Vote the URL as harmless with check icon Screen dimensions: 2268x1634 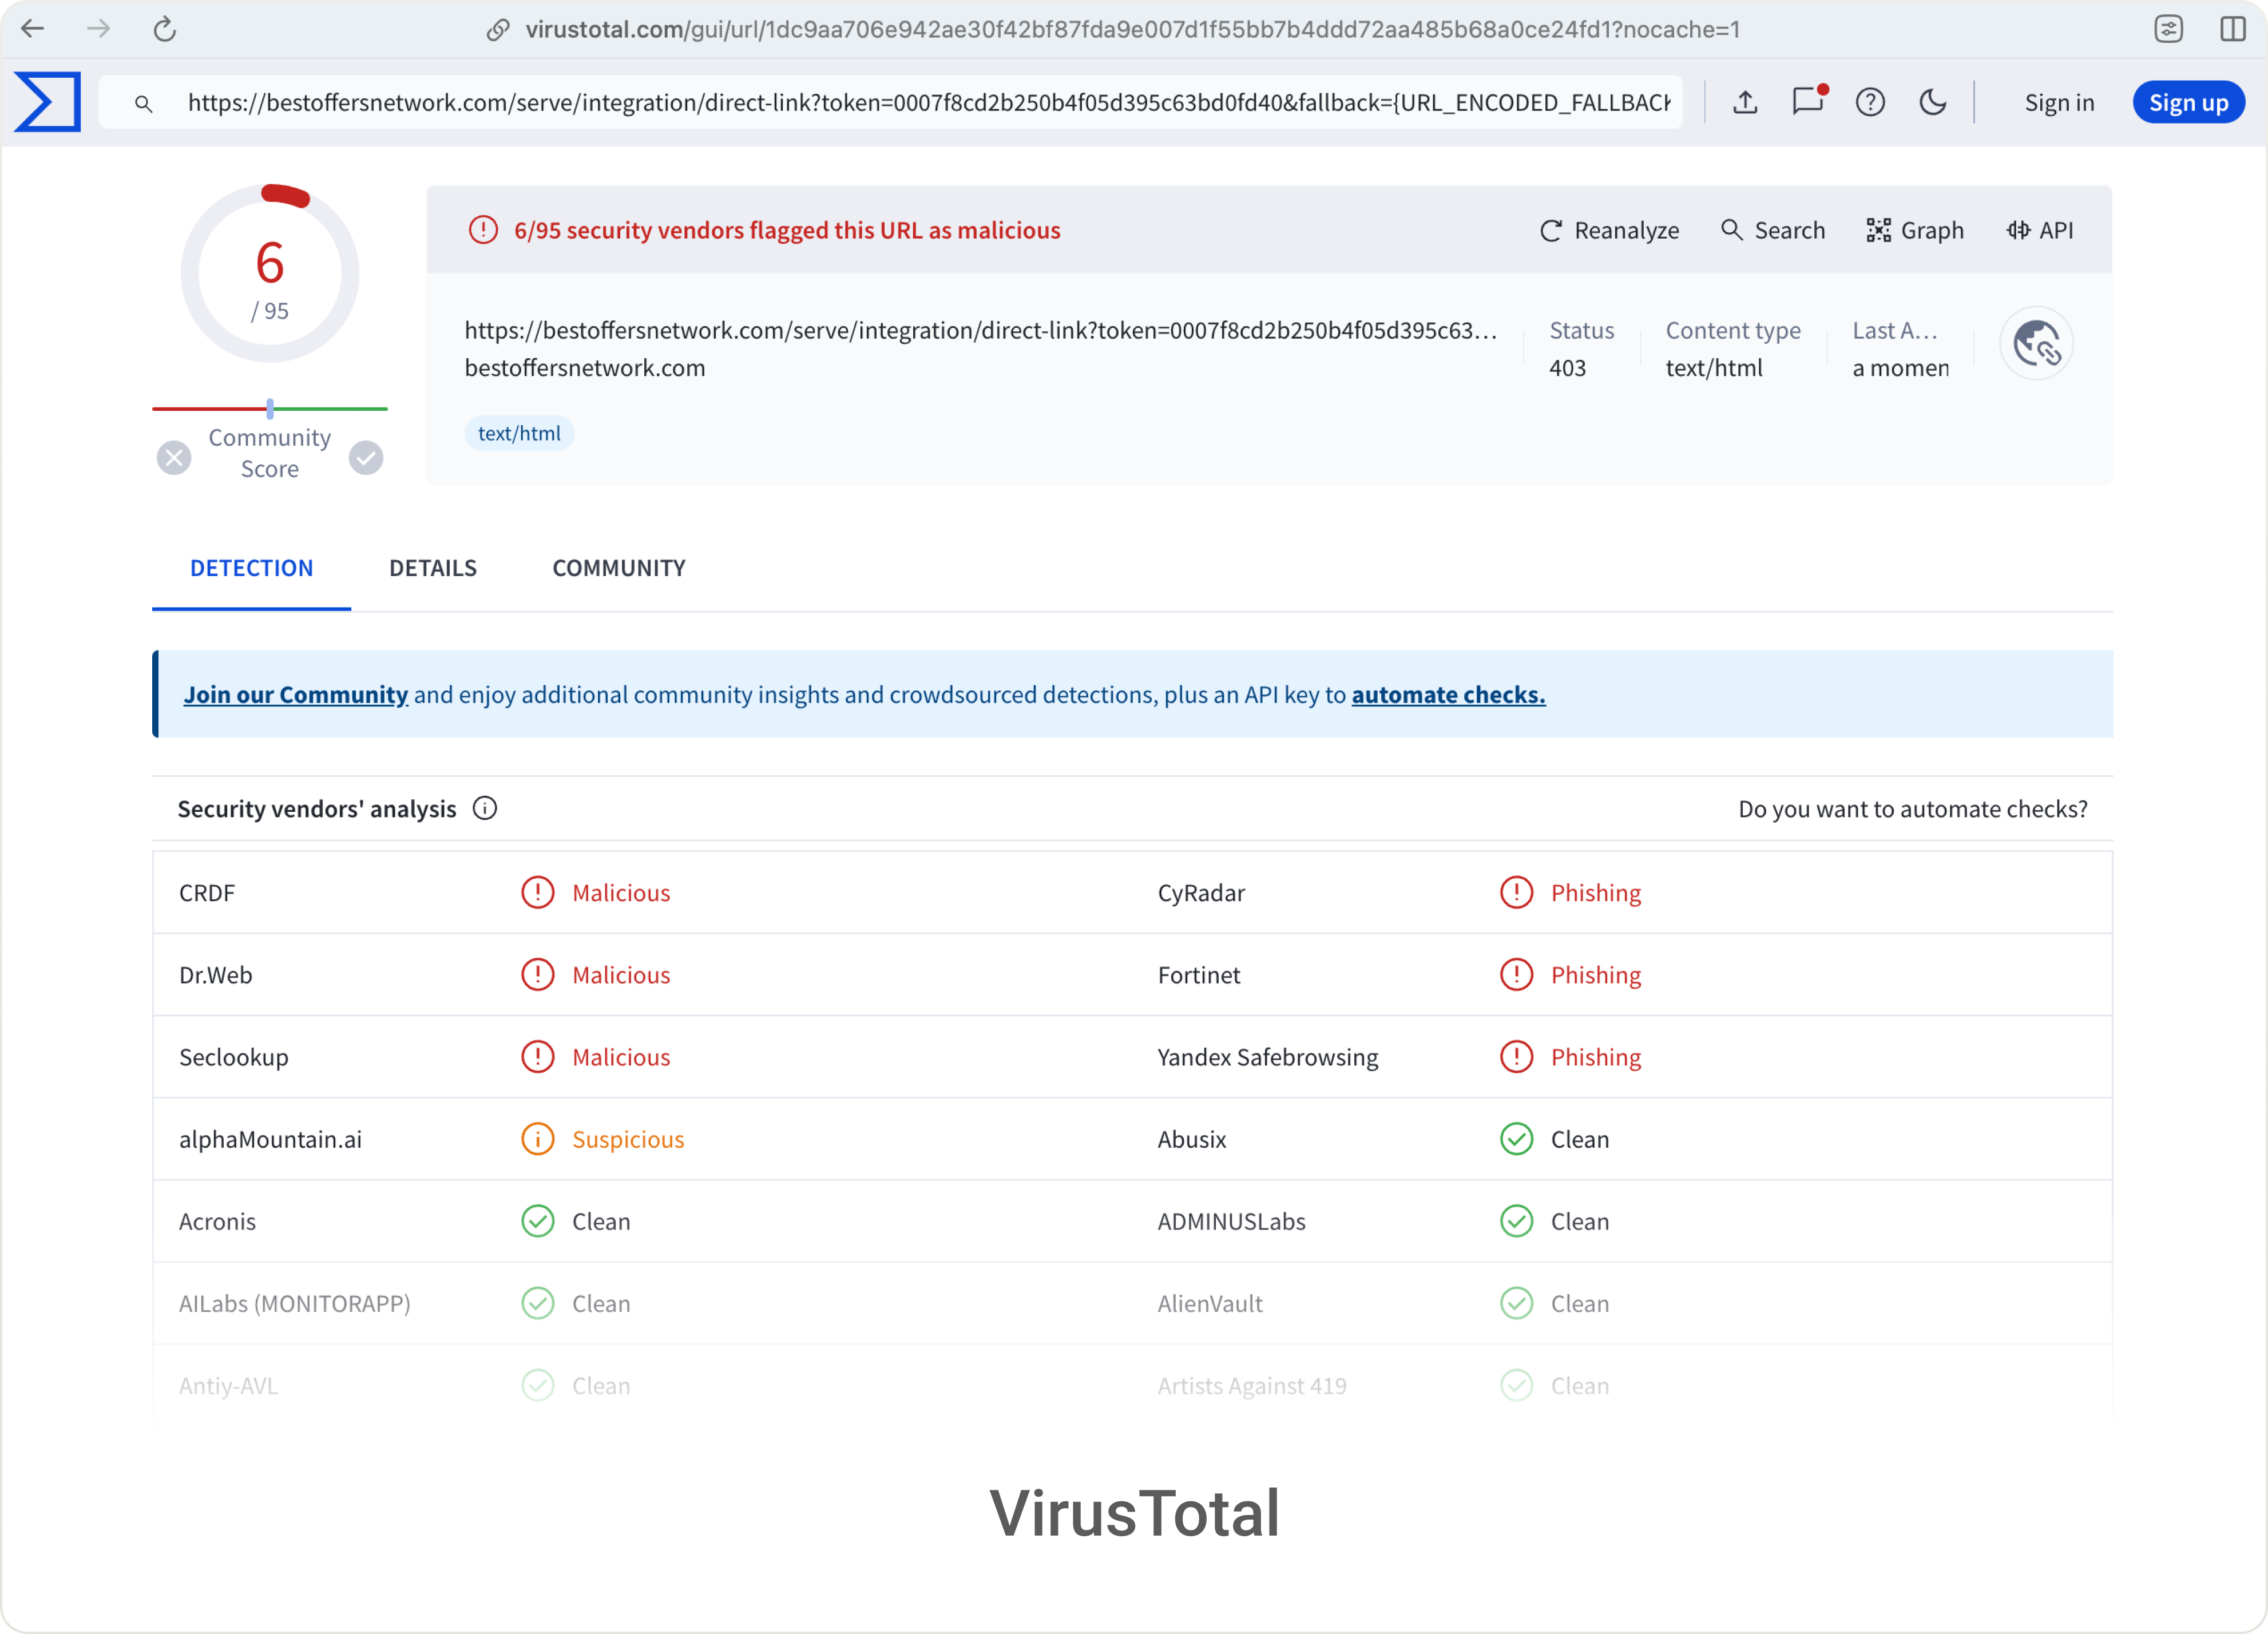click(366, 457)
